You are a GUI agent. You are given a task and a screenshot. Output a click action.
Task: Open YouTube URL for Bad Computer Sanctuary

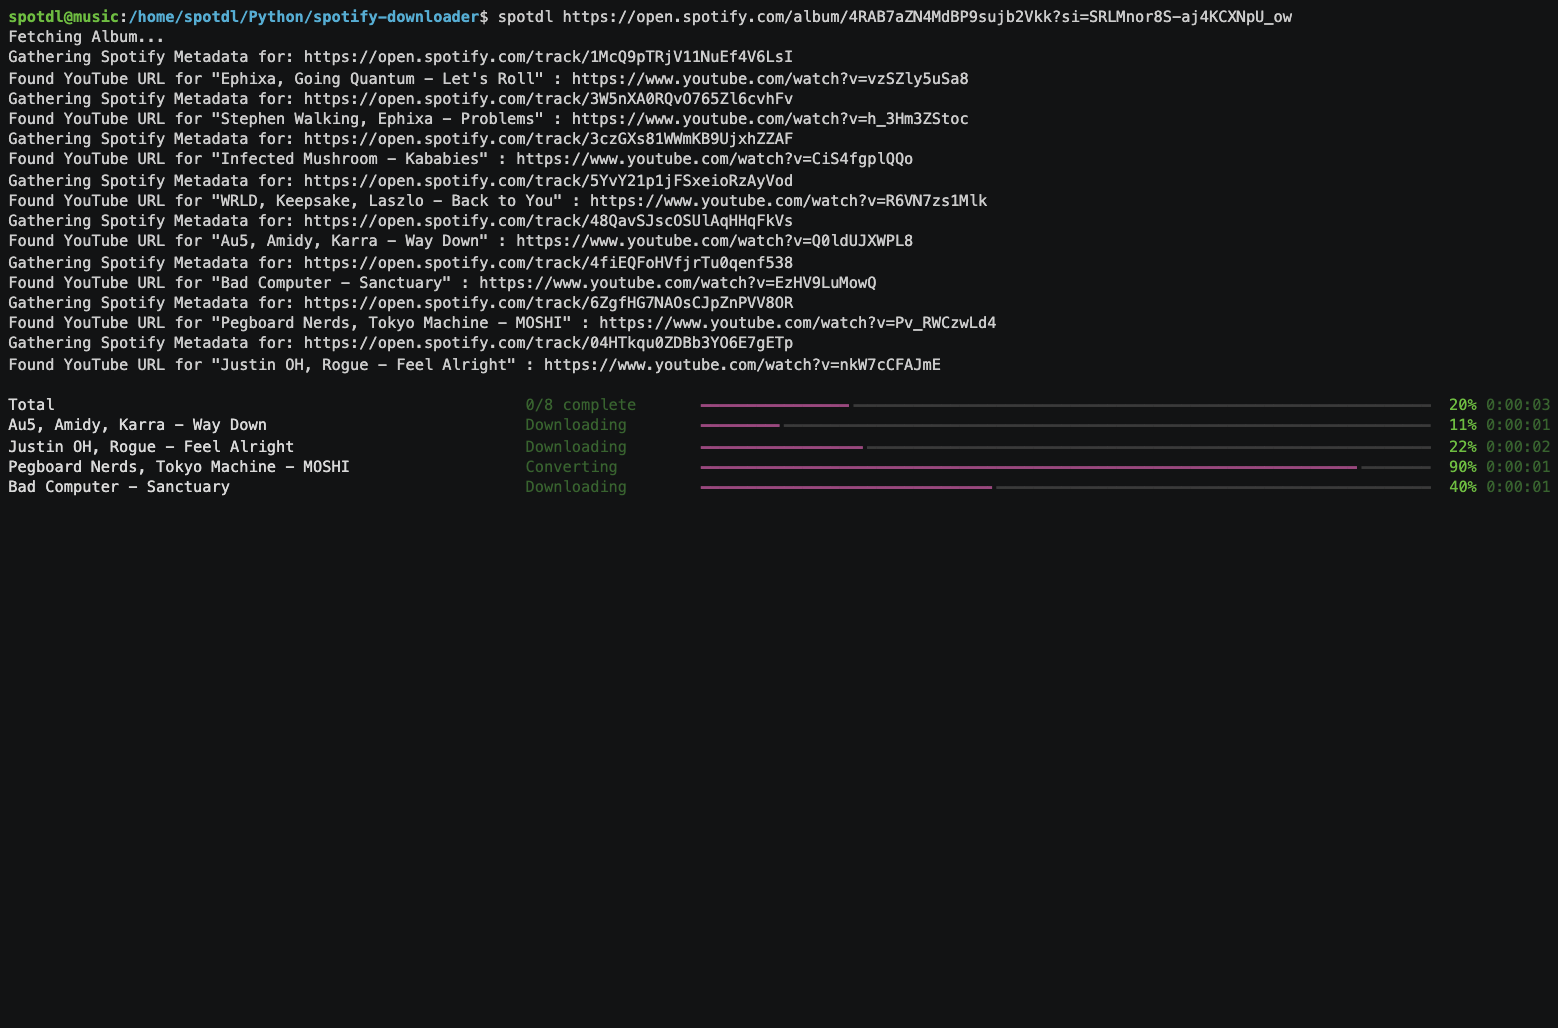click(x=677, y=283)
